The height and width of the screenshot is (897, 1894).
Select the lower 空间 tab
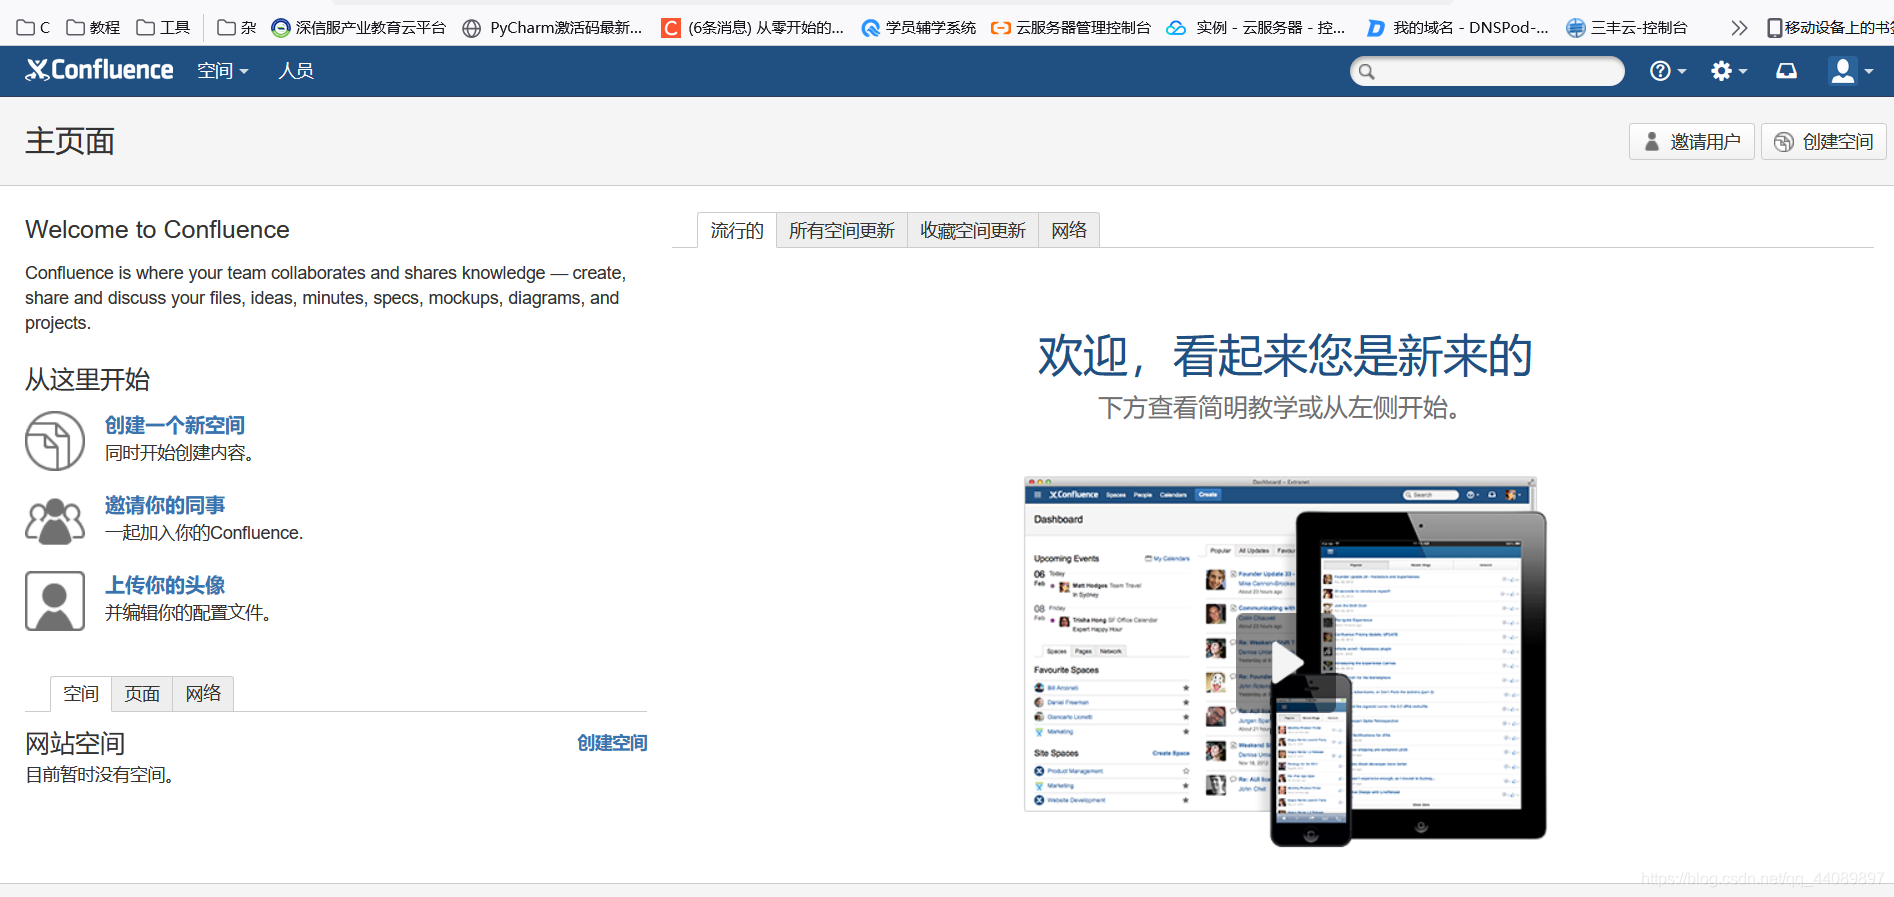pyautogui.click(x=81, y=694)
